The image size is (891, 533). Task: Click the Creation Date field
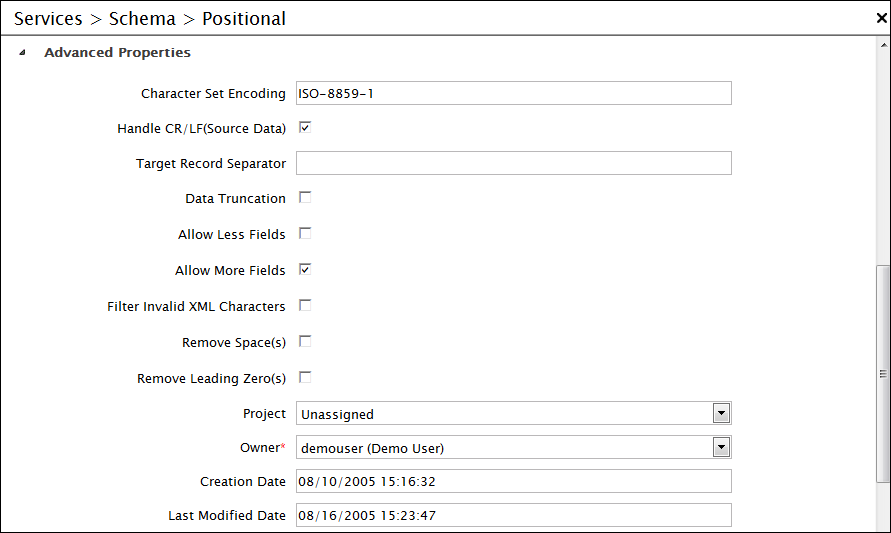pyautogui.click(x=513, y=482)
